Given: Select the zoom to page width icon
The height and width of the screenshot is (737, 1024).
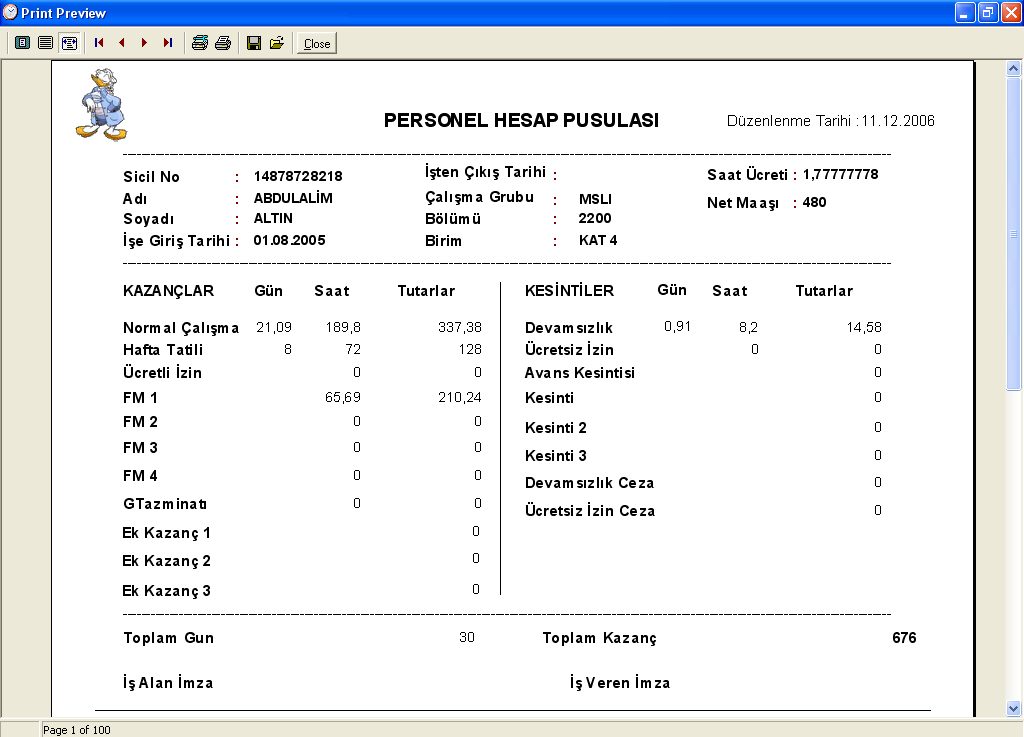Looking at the screenshot, I should coord(69,43).
